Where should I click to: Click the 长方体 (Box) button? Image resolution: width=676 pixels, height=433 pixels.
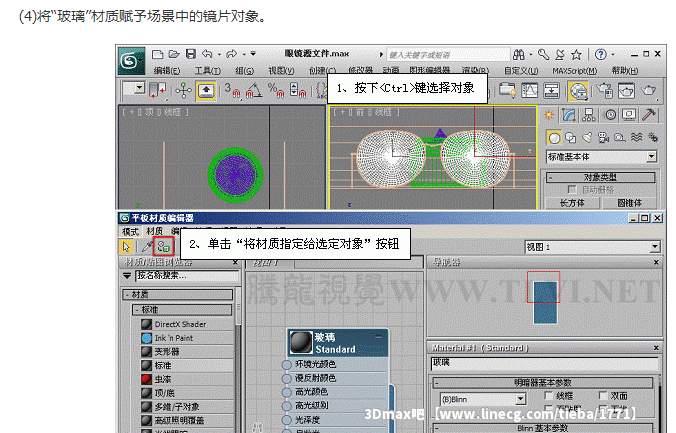[x=571, y=202]
